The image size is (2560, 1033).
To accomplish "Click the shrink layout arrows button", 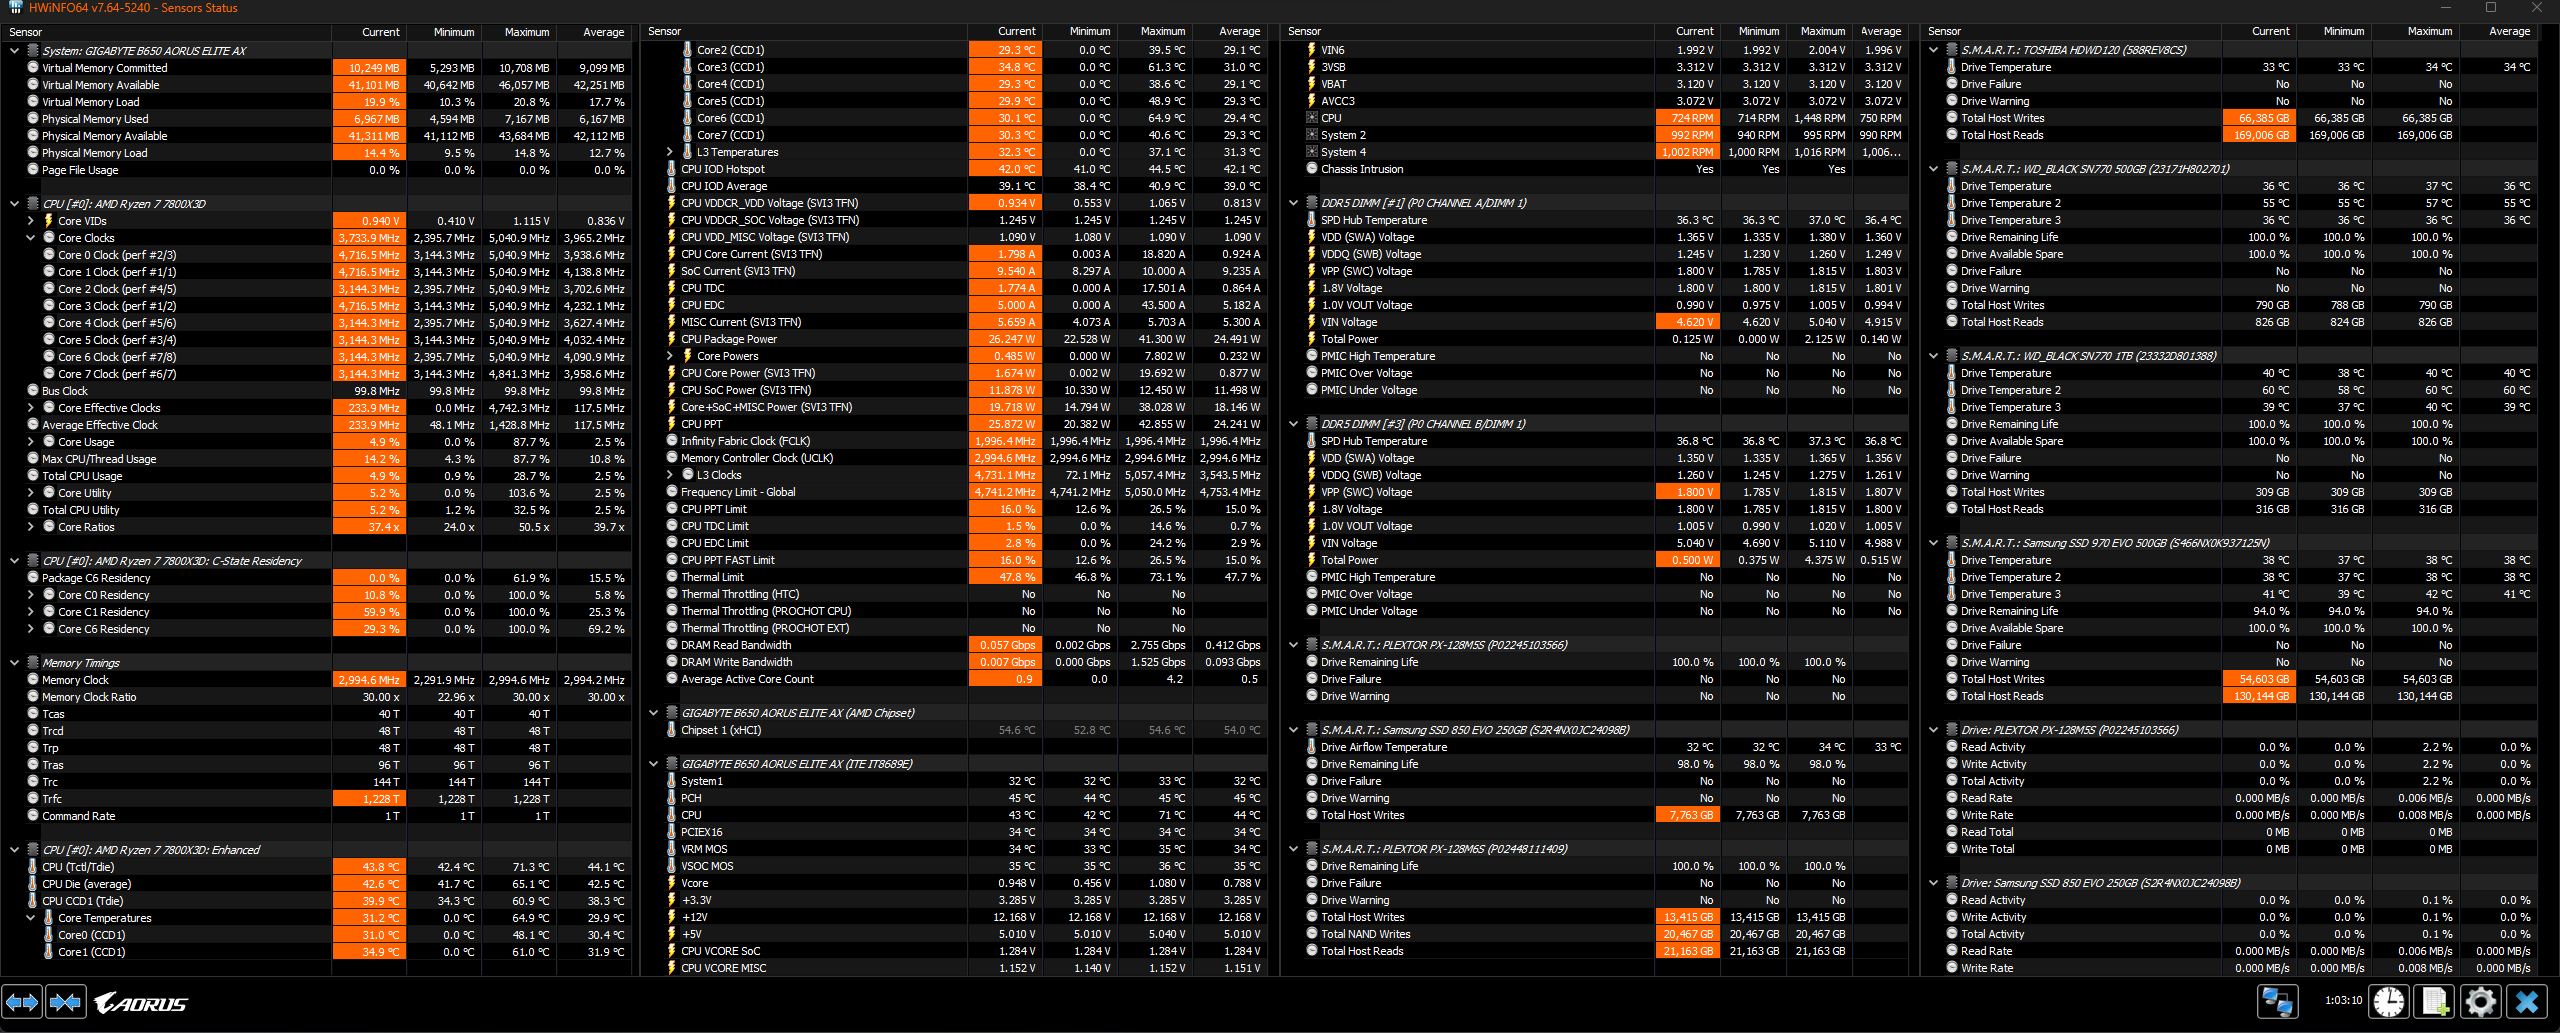I will (x=66, y=1002).
